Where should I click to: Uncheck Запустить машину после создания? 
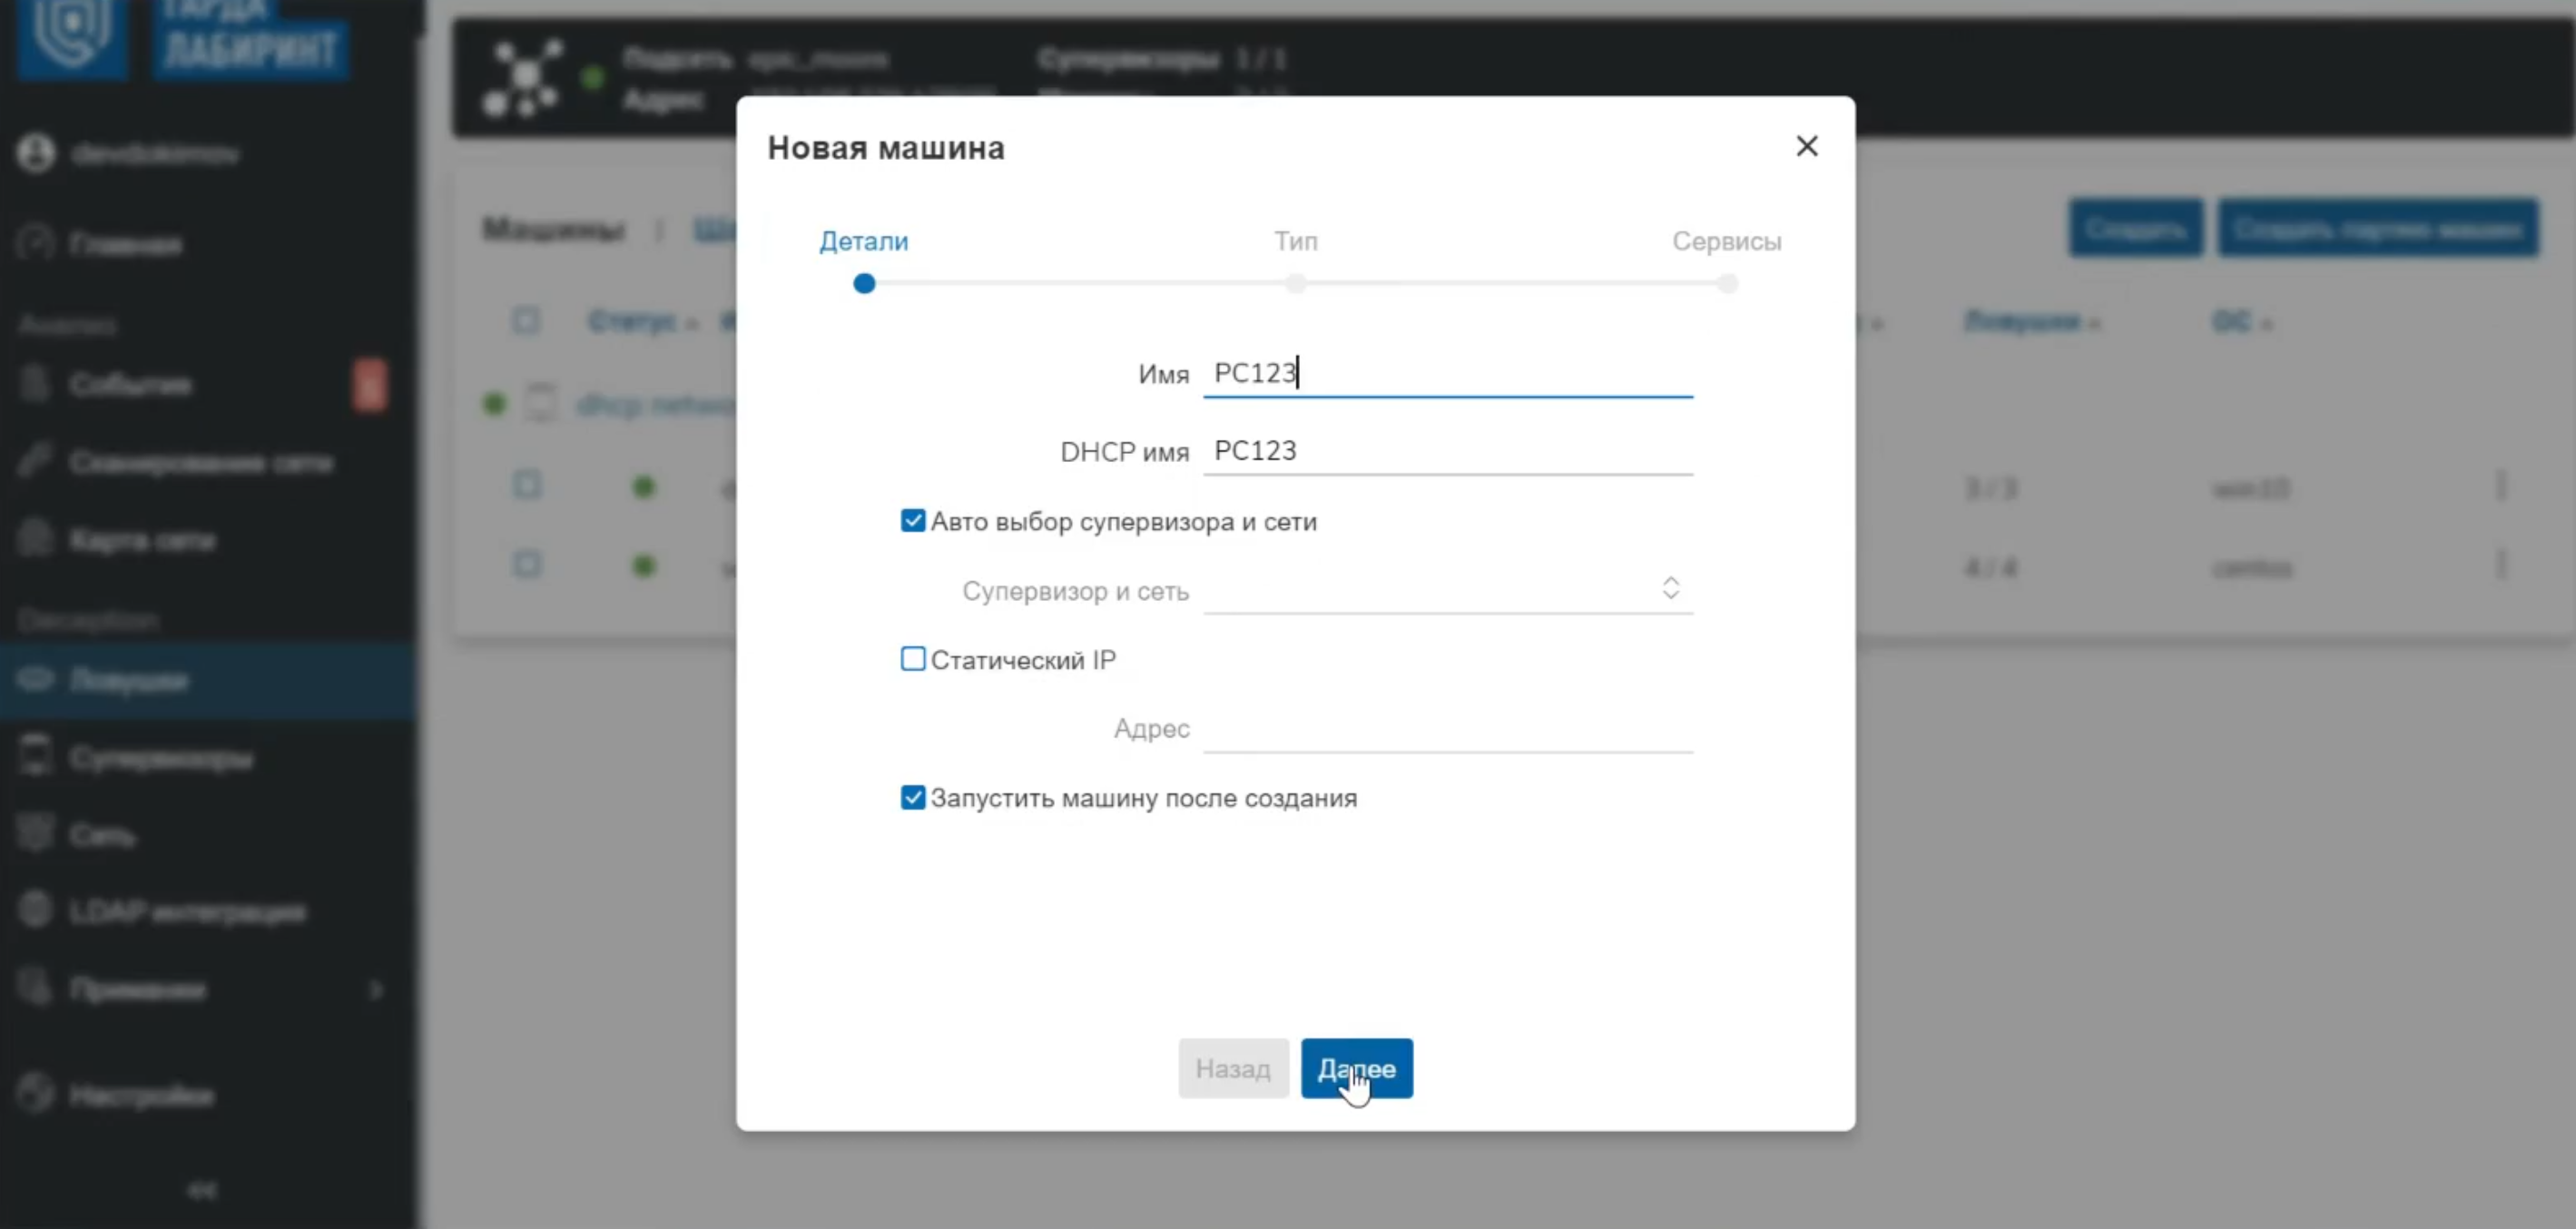912,797
